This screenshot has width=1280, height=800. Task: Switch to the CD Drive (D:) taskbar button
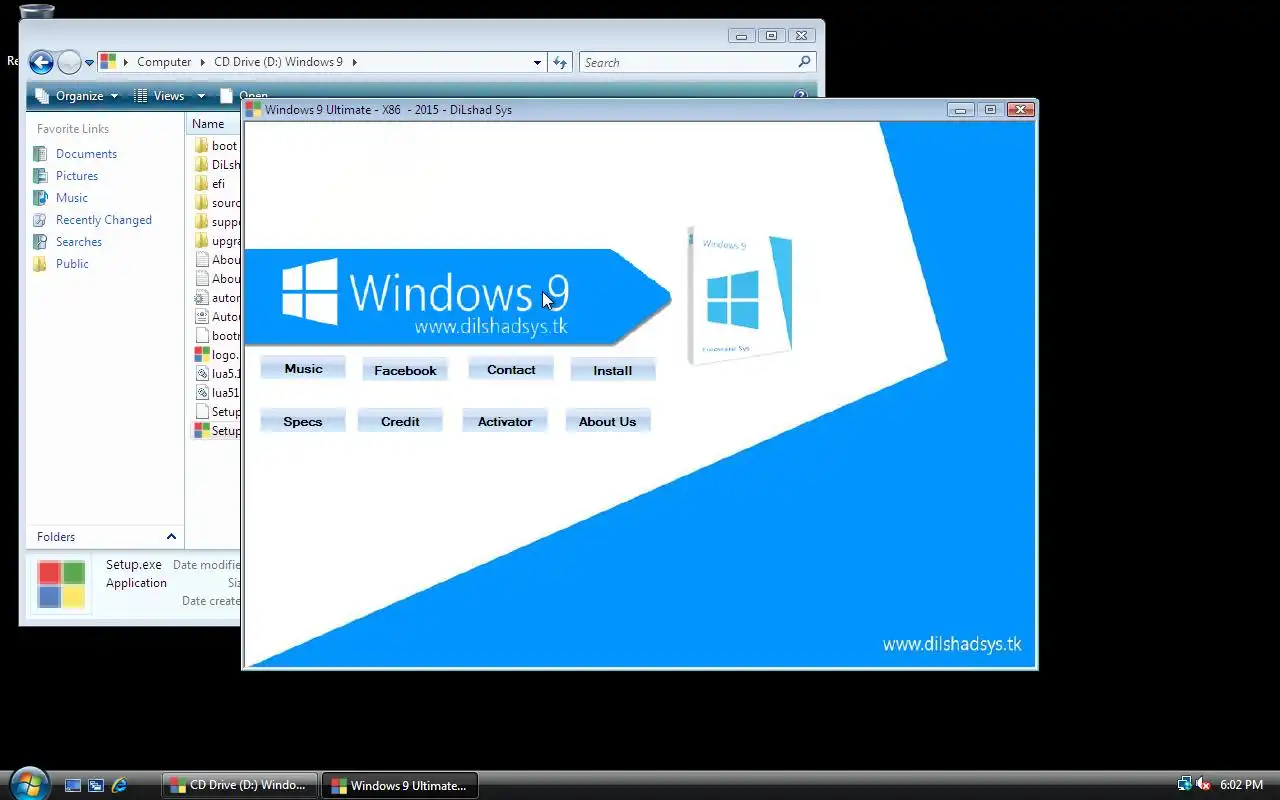tap(240, 786)
